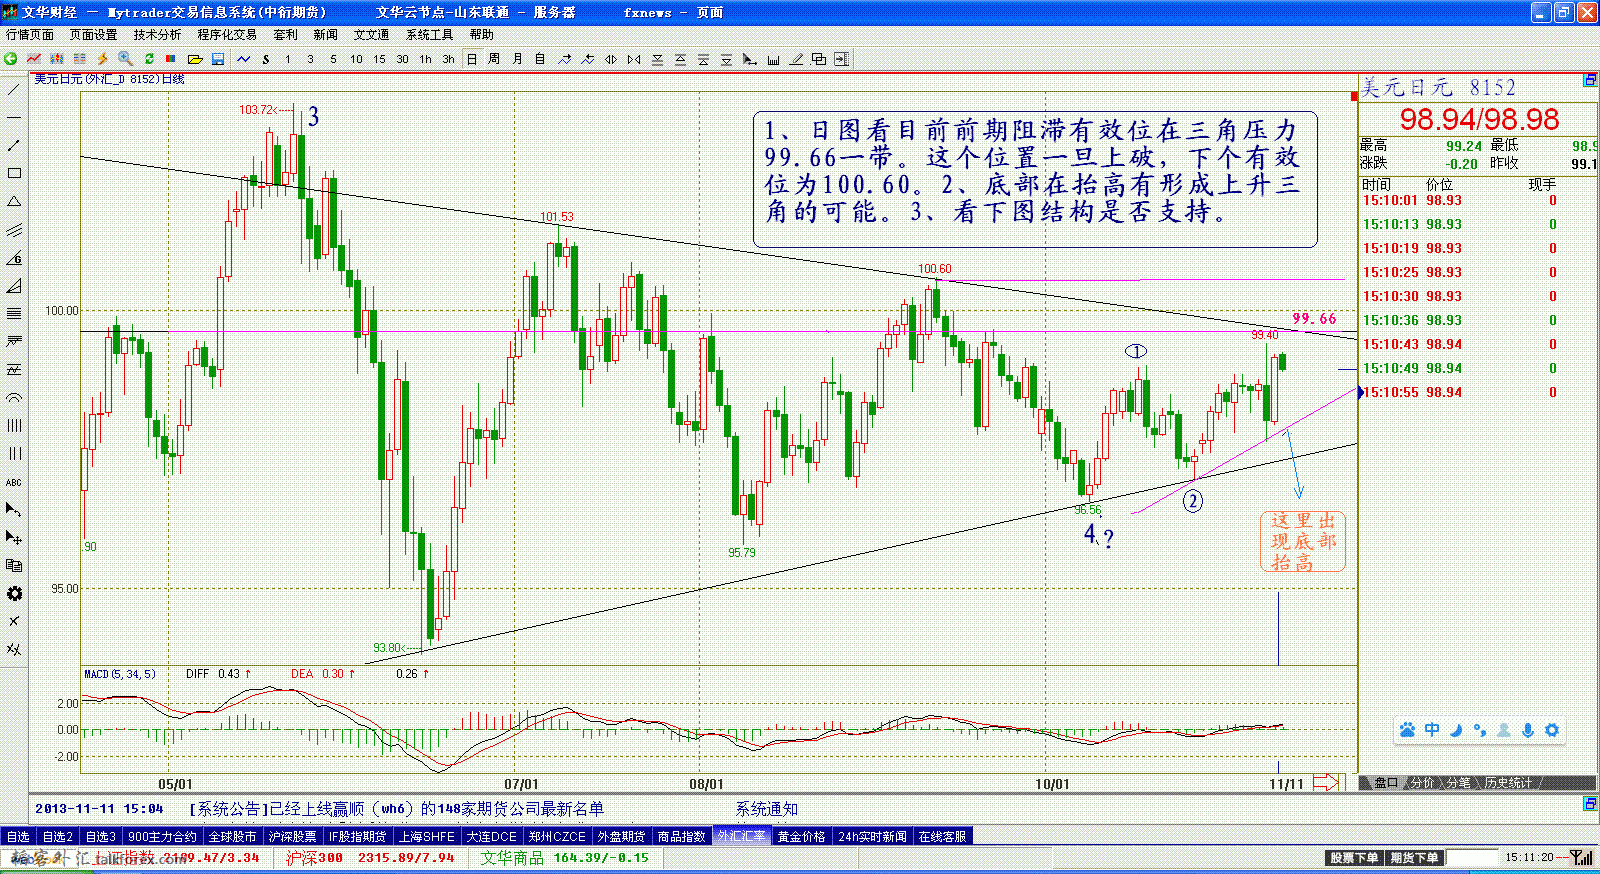Open the 帮助 menu
The width and height of the screenshot is (1600, 874).
pos(482,35)
